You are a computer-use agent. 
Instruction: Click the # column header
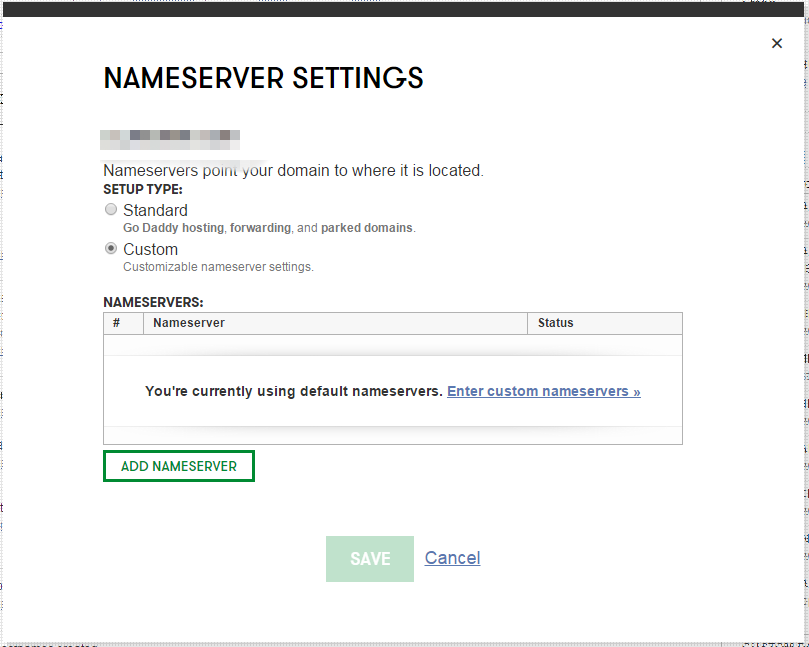pos(117,323)
